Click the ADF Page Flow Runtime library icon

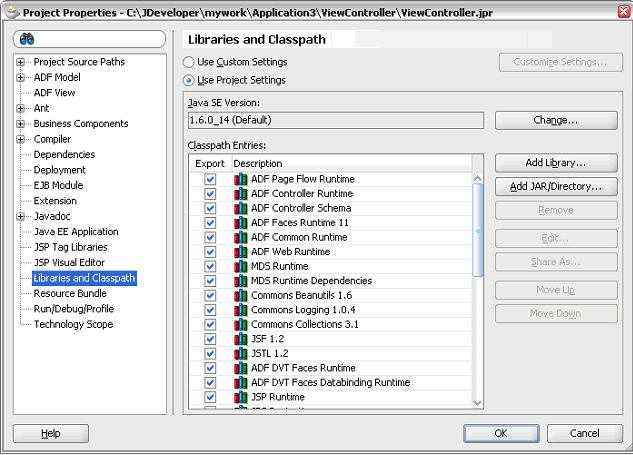240,179
